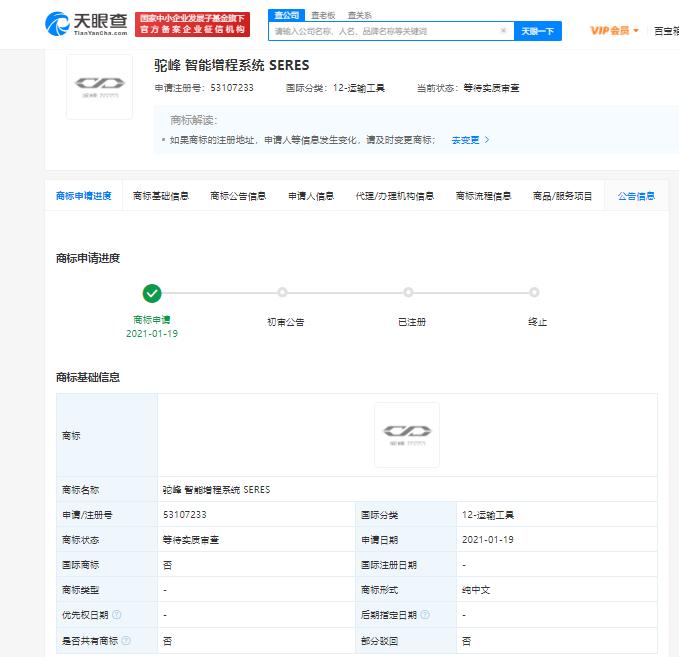This screenshot has height=657, width=679.
Task: Select header classification 12-运输工具
Action: [359, 88]
